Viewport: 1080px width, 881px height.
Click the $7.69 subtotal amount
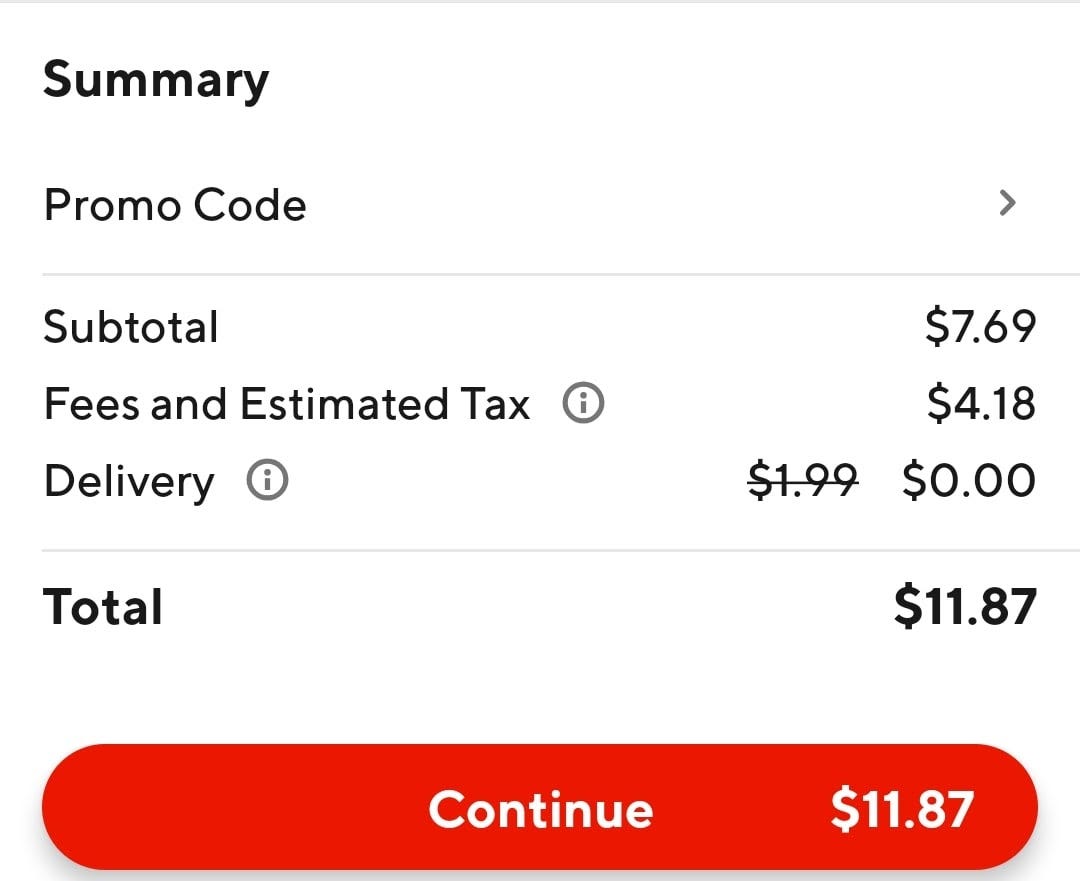[980, 328]
